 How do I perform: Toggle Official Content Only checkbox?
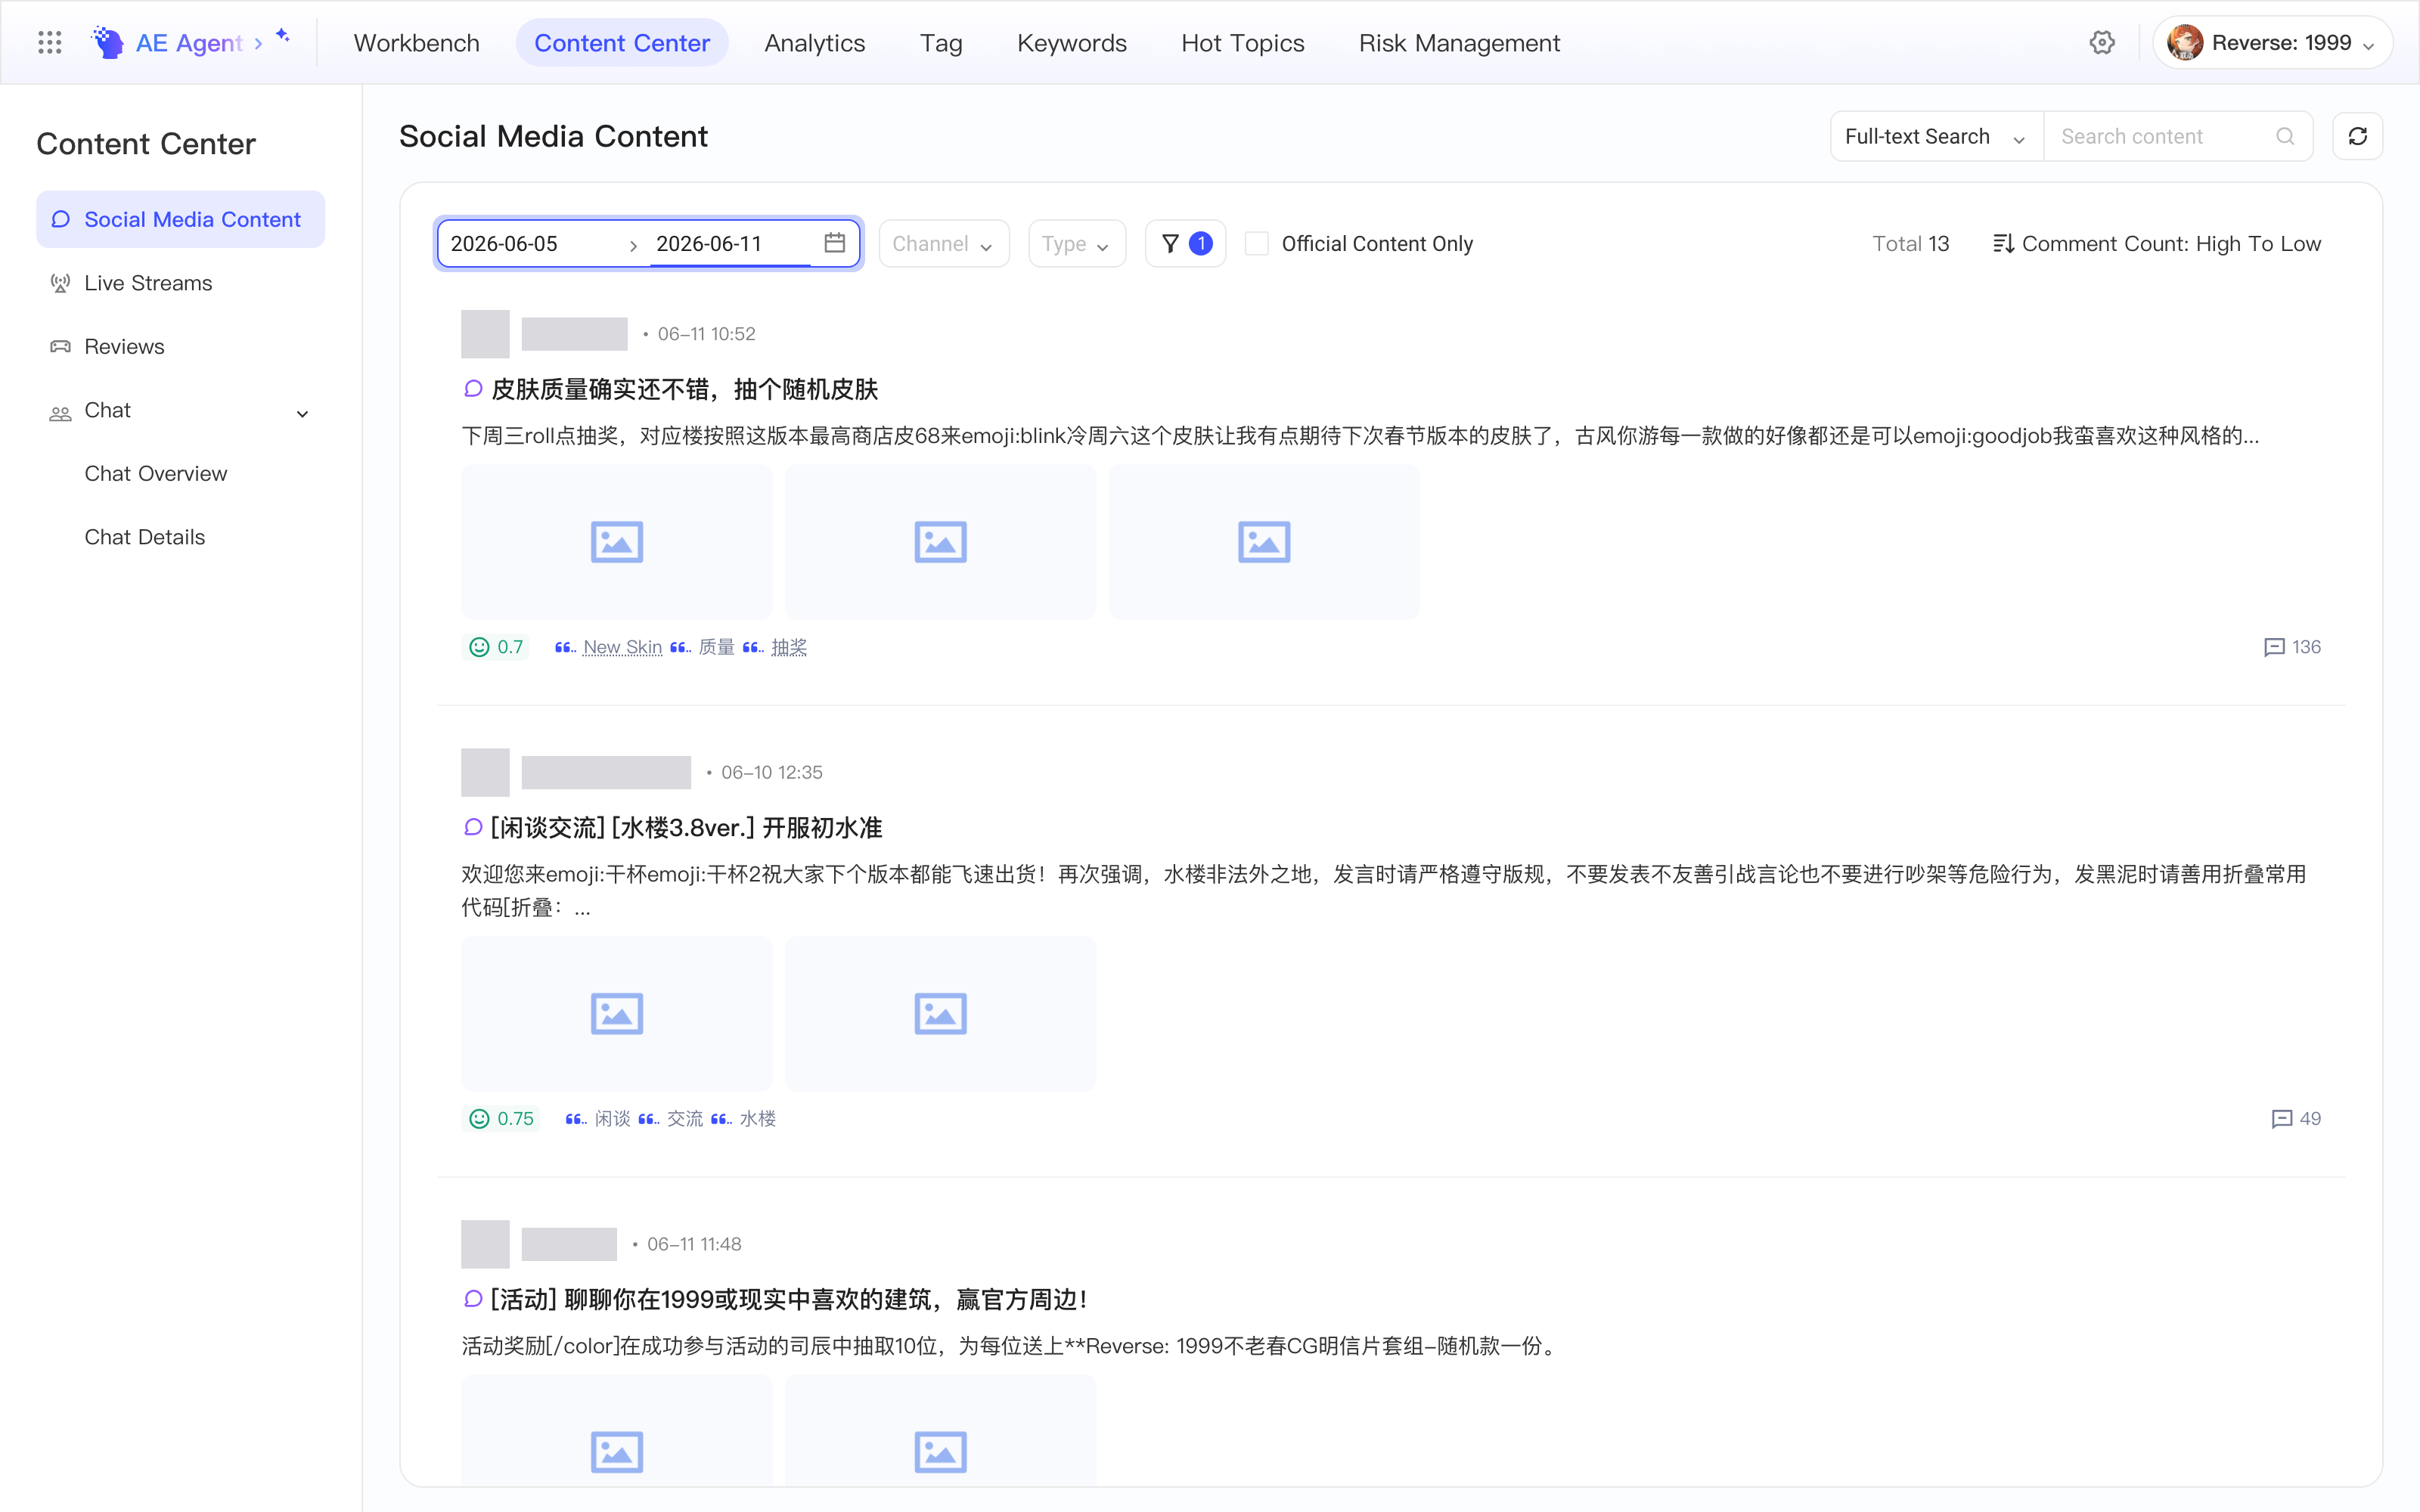pos(1257,243)
